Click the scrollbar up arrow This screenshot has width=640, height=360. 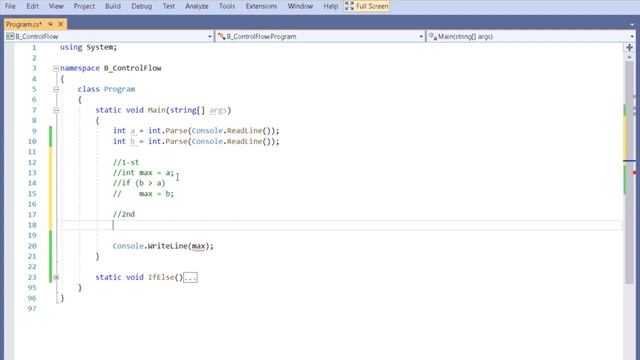tap(629, 57)
